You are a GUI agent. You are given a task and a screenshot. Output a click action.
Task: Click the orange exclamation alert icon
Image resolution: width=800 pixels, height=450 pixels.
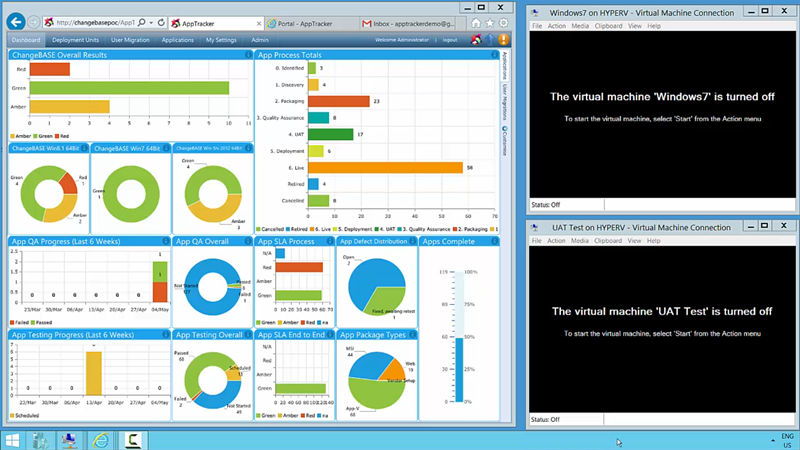[x=503, y=39]
